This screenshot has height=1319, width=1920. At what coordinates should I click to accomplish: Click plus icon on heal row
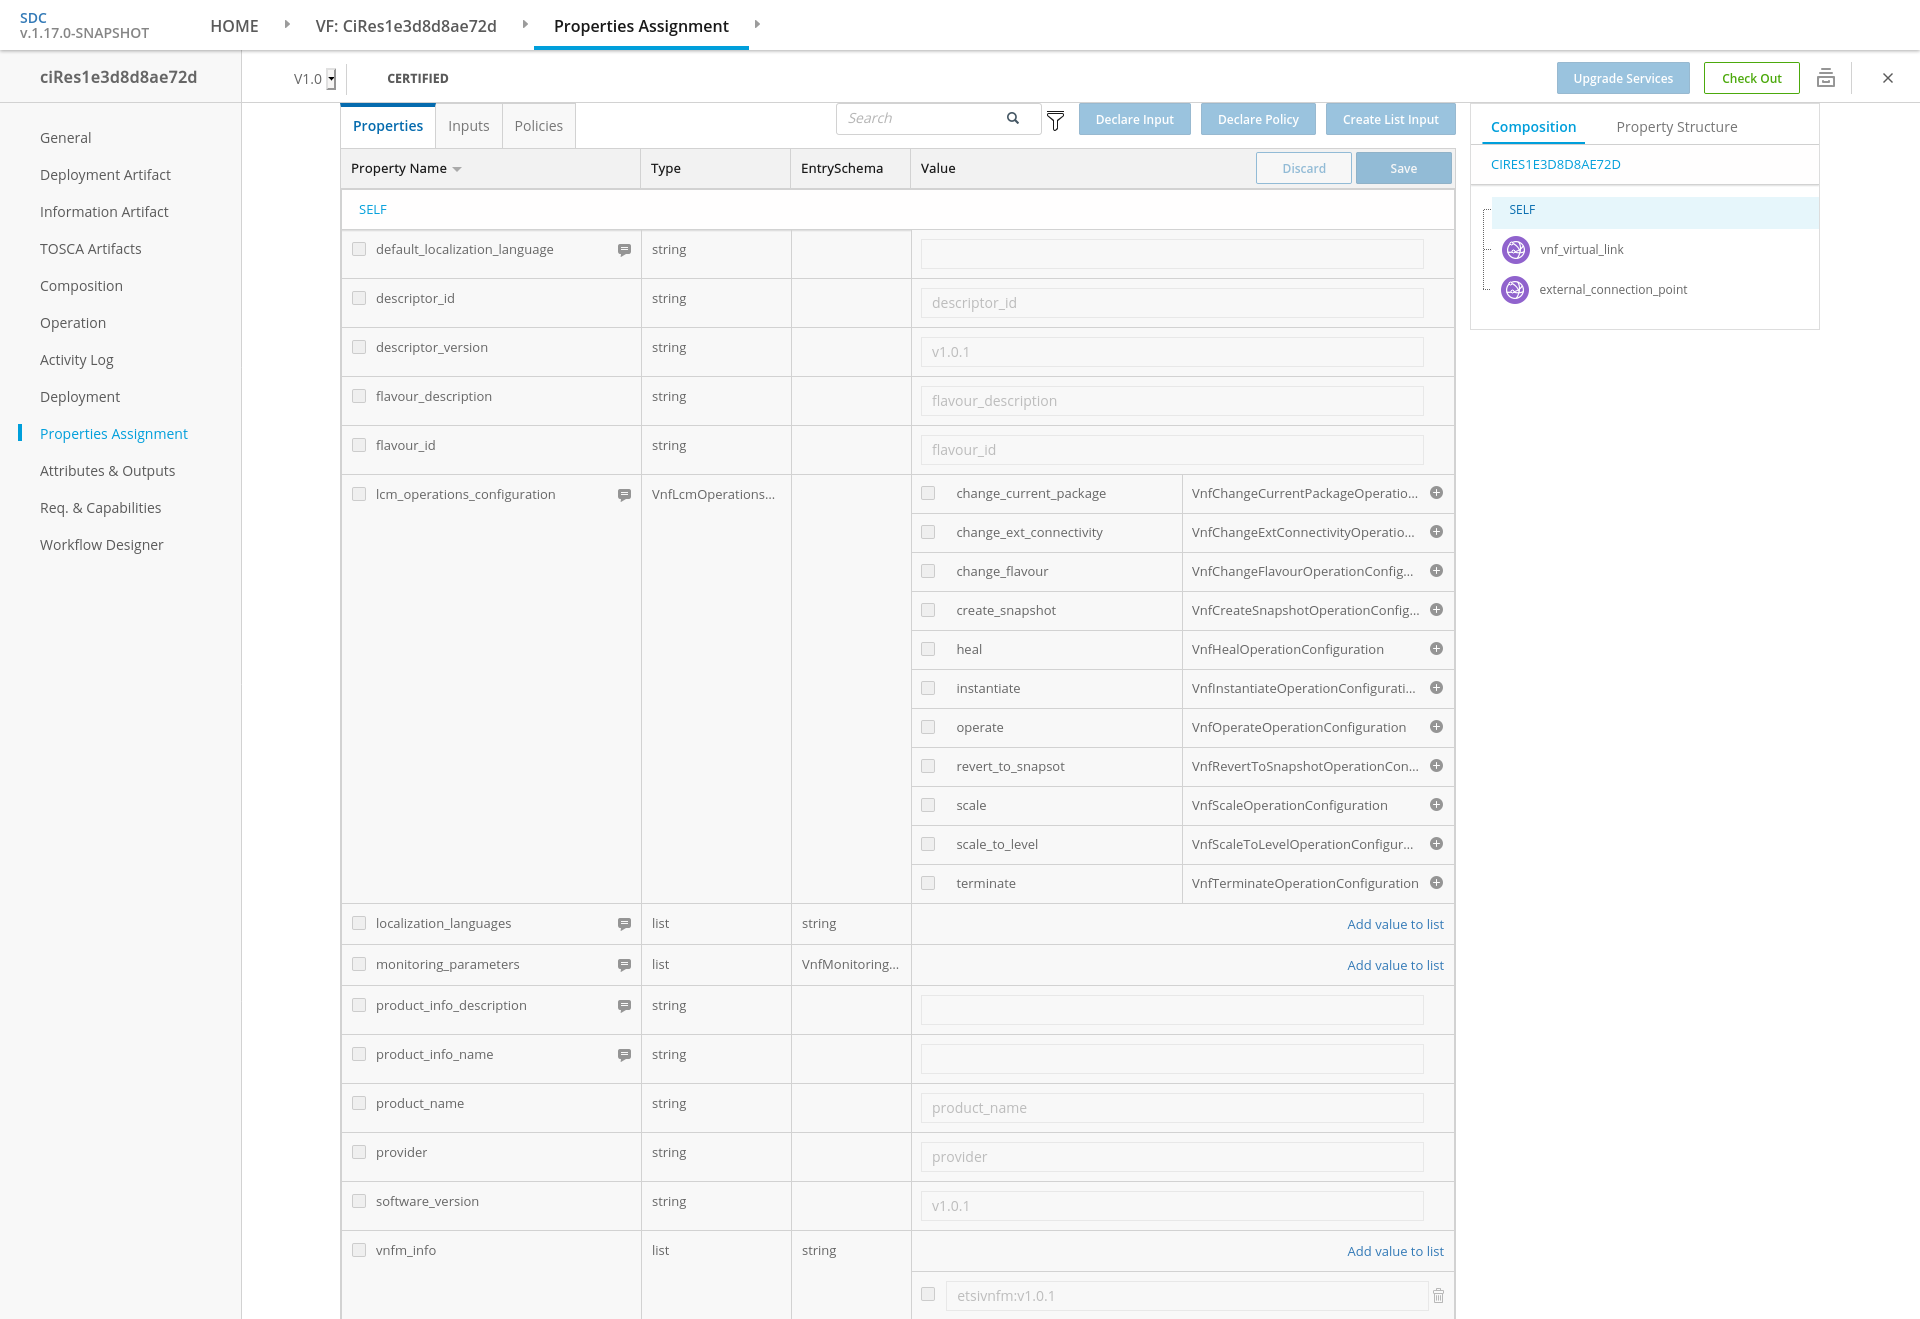tap(1436, 649)
